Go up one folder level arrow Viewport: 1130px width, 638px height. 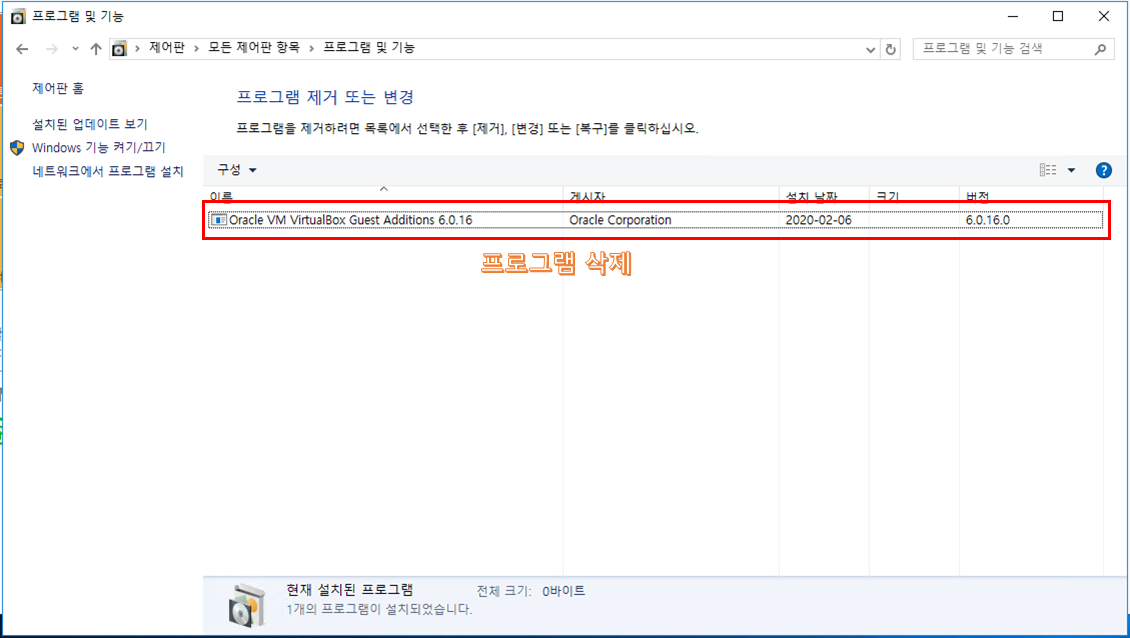coord(96,49)
